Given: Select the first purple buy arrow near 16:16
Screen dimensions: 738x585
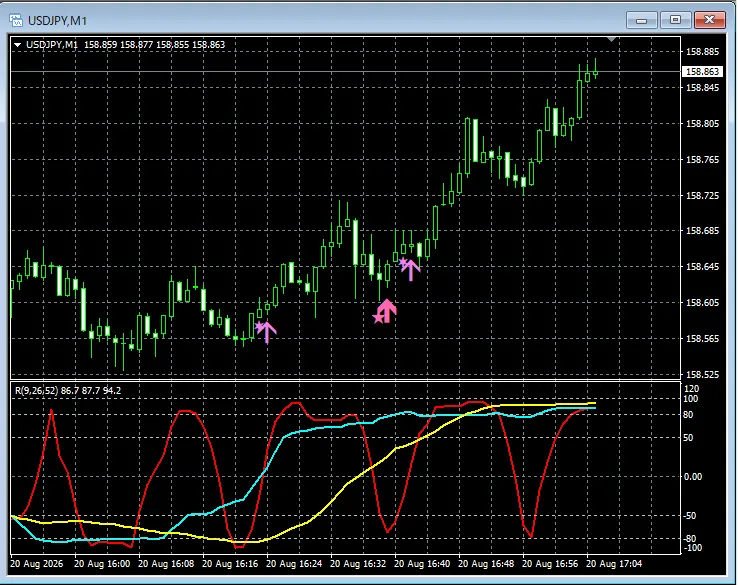Looking at the screenshot, I should click(x=267, y=332).
